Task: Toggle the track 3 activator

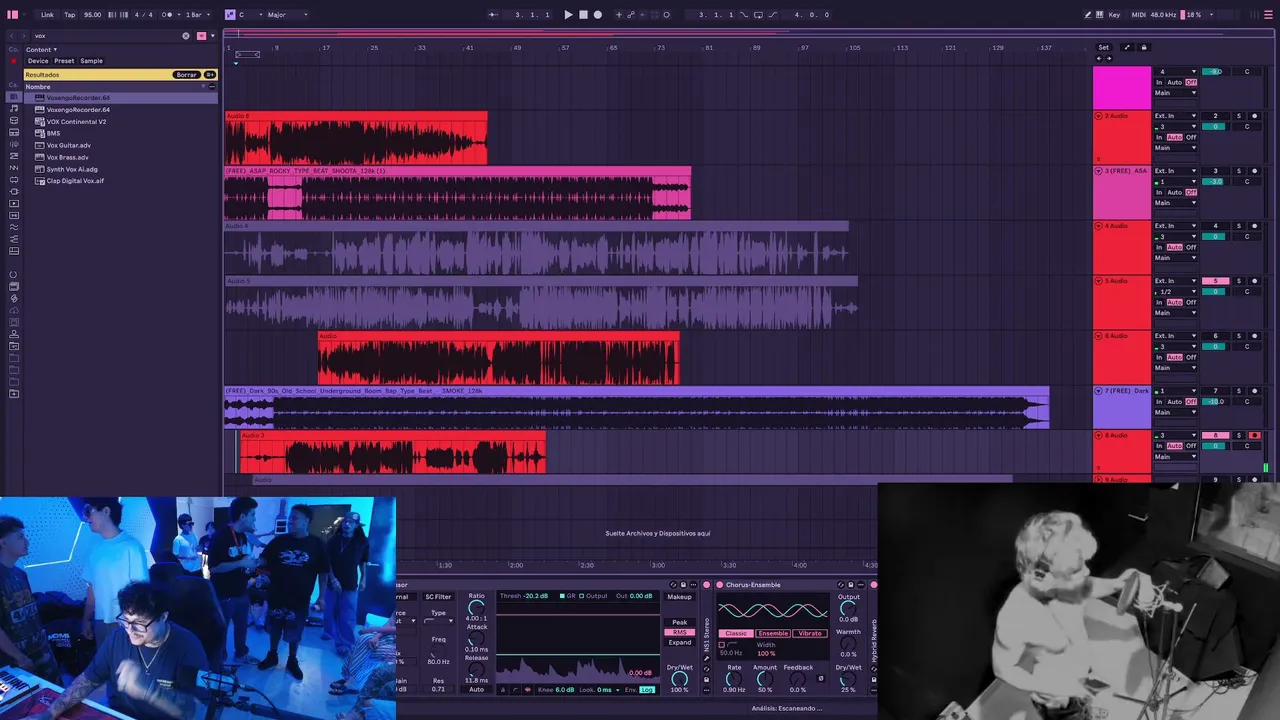Action: click(x=1215, y=171)
